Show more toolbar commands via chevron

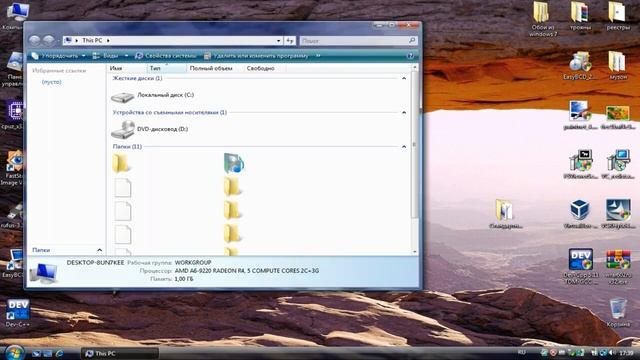[318, 56]
